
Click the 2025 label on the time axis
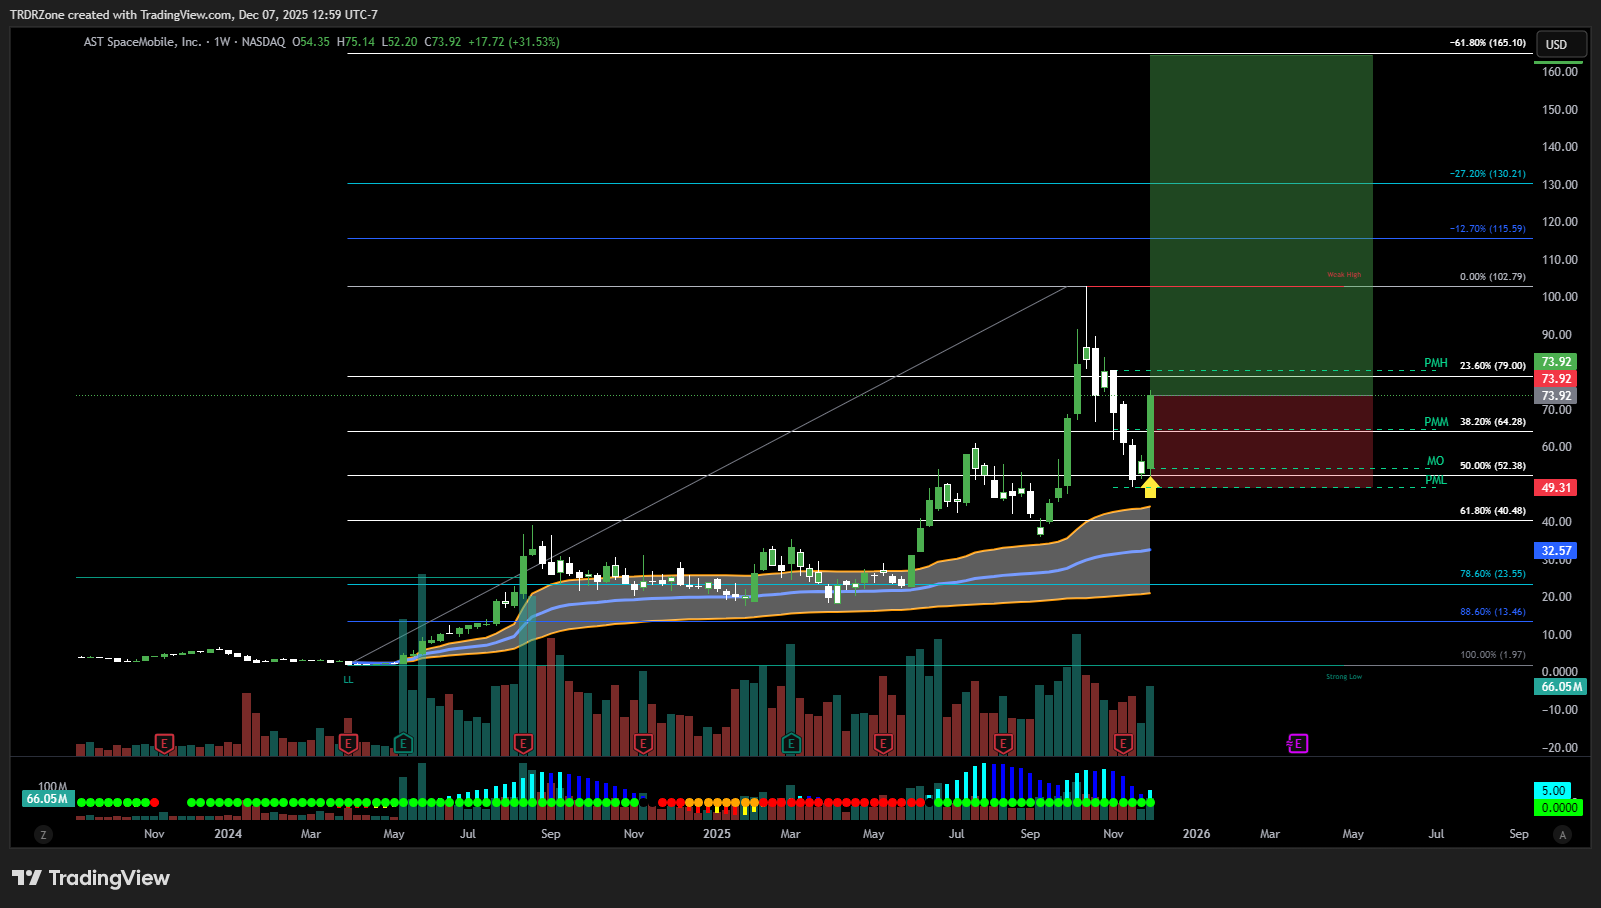pyautogui.click(x=717, y=834)
